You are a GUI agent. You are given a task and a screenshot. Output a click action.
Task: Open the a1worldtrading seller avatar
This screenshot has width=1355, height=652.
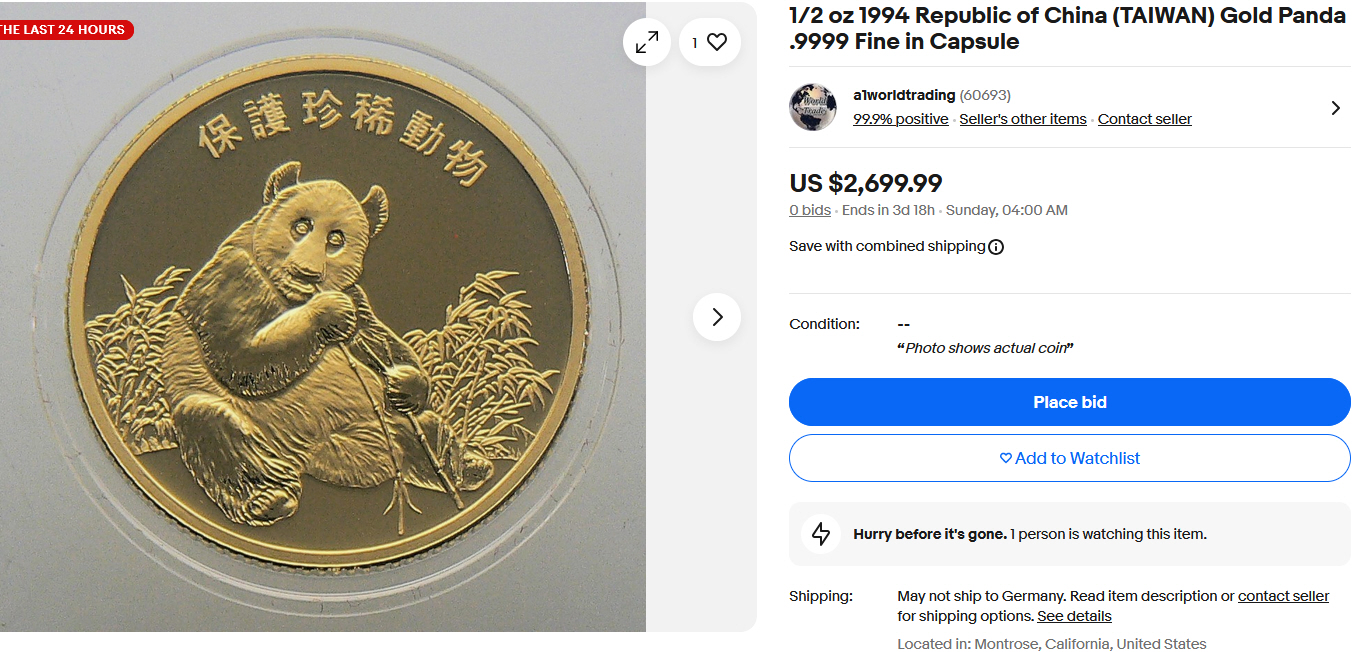click(x=813, y=107)
